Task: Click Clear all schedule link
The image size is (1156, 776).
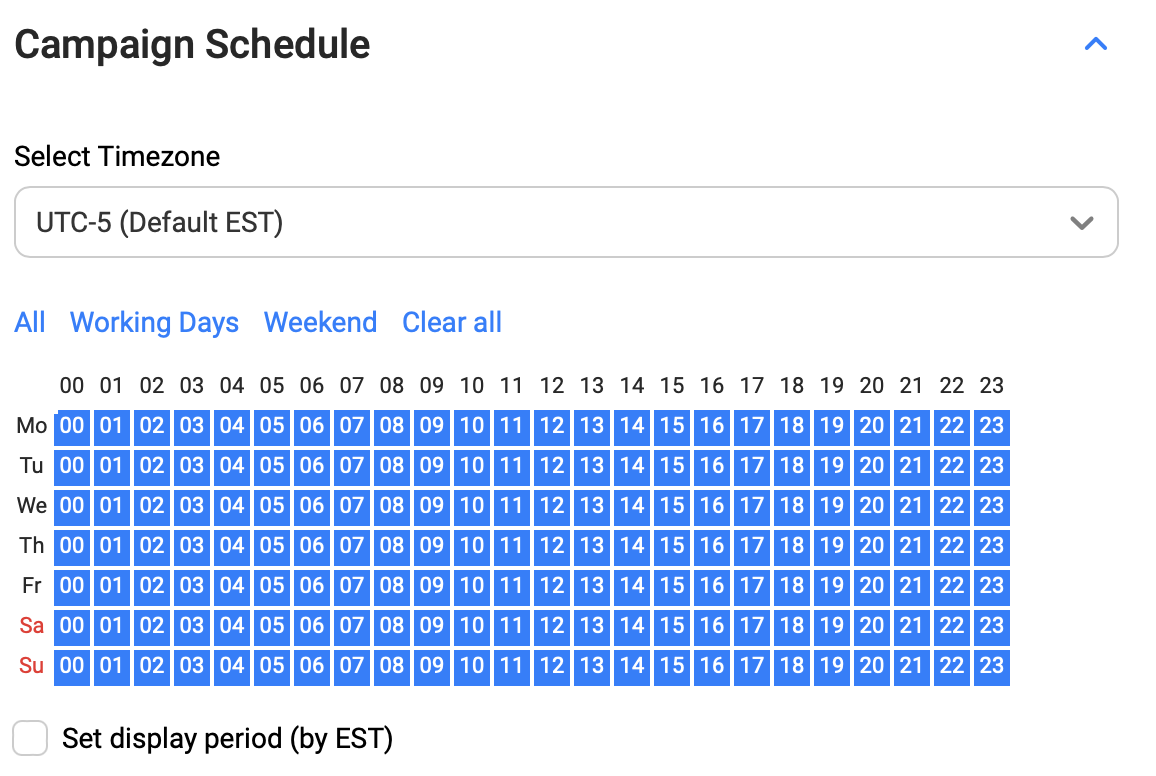Action: 452,322
